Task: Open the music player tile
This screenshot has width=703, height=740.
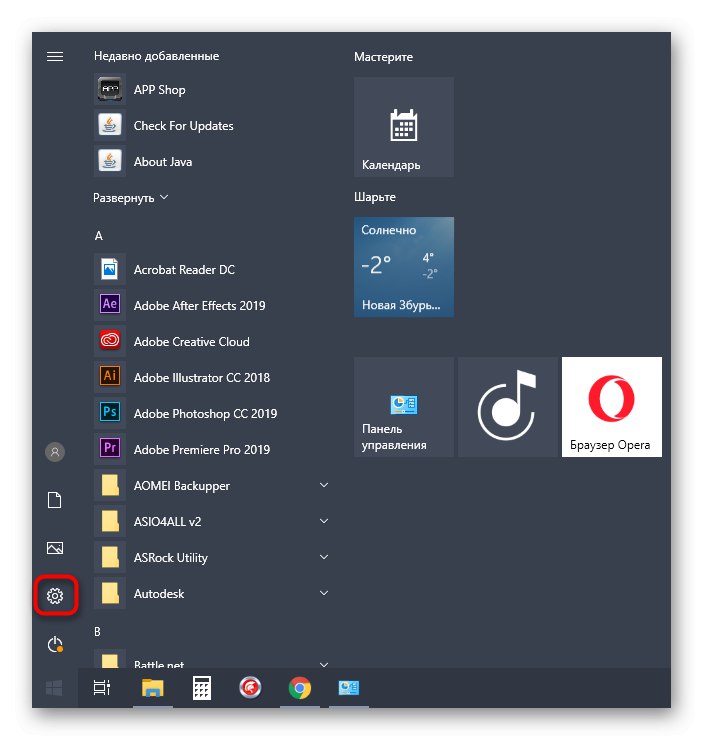Action: tap(508, 407)
